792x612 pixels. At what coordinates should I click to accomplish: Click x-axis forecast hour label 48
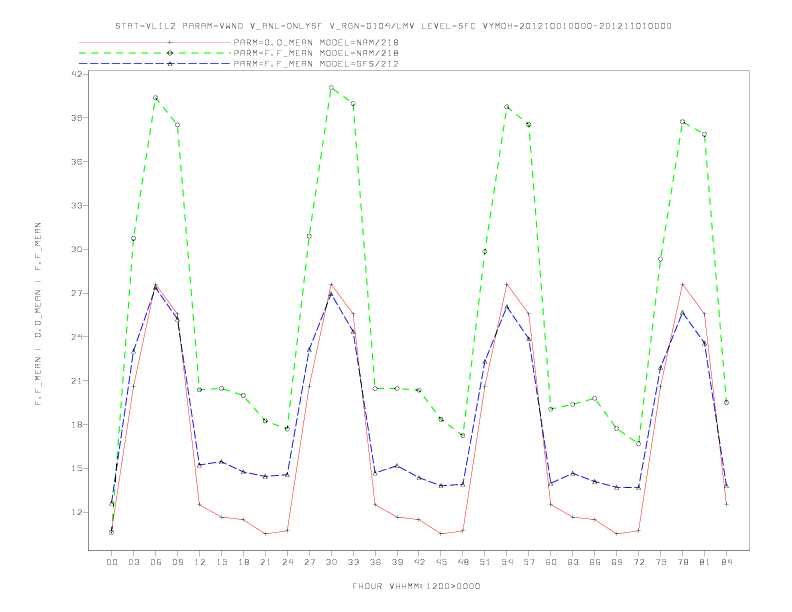[463, 562]
